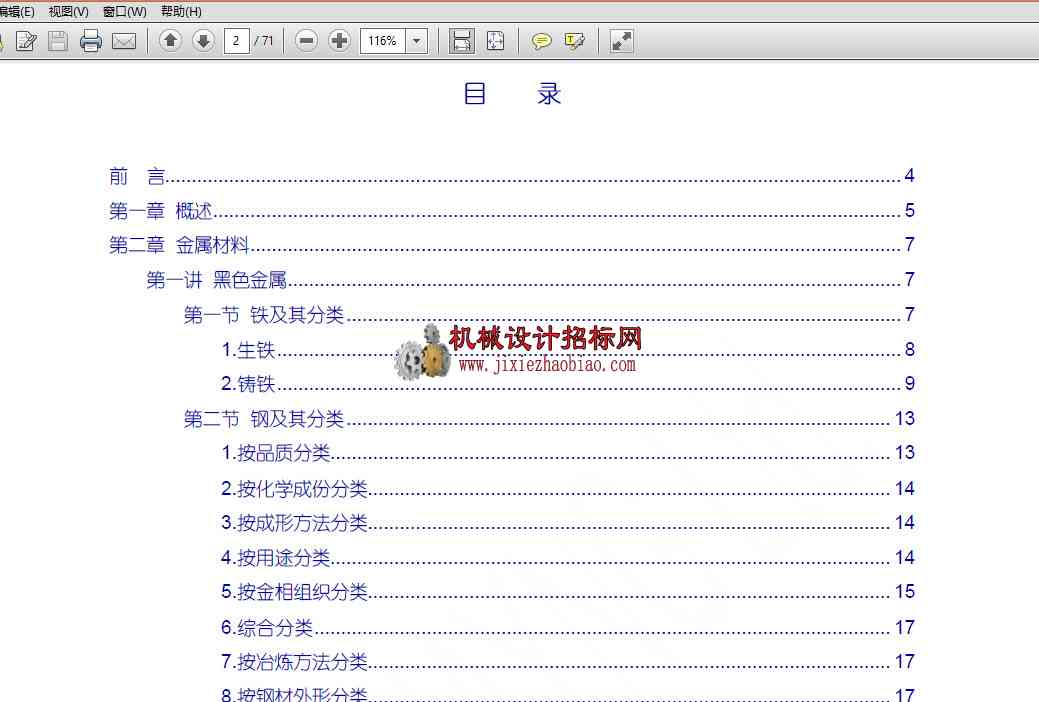This screenshot has height=702, width=1039.
Task: Add a sticky note comment
Action: point(541,42)
